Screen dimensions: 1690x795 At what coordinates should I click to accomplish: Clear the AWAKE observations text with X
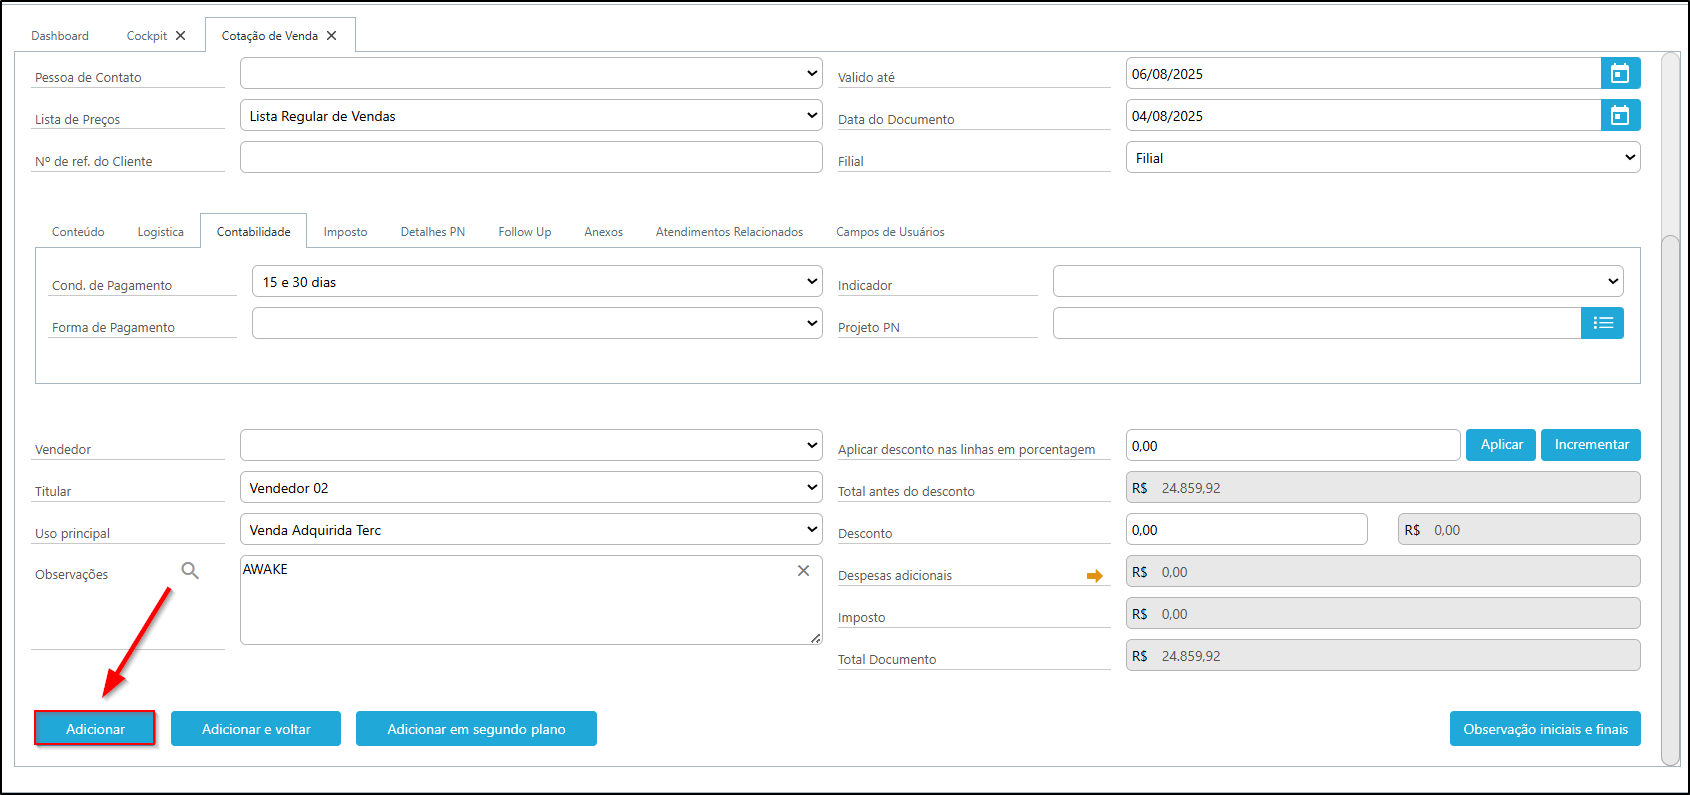coord(803,570)
